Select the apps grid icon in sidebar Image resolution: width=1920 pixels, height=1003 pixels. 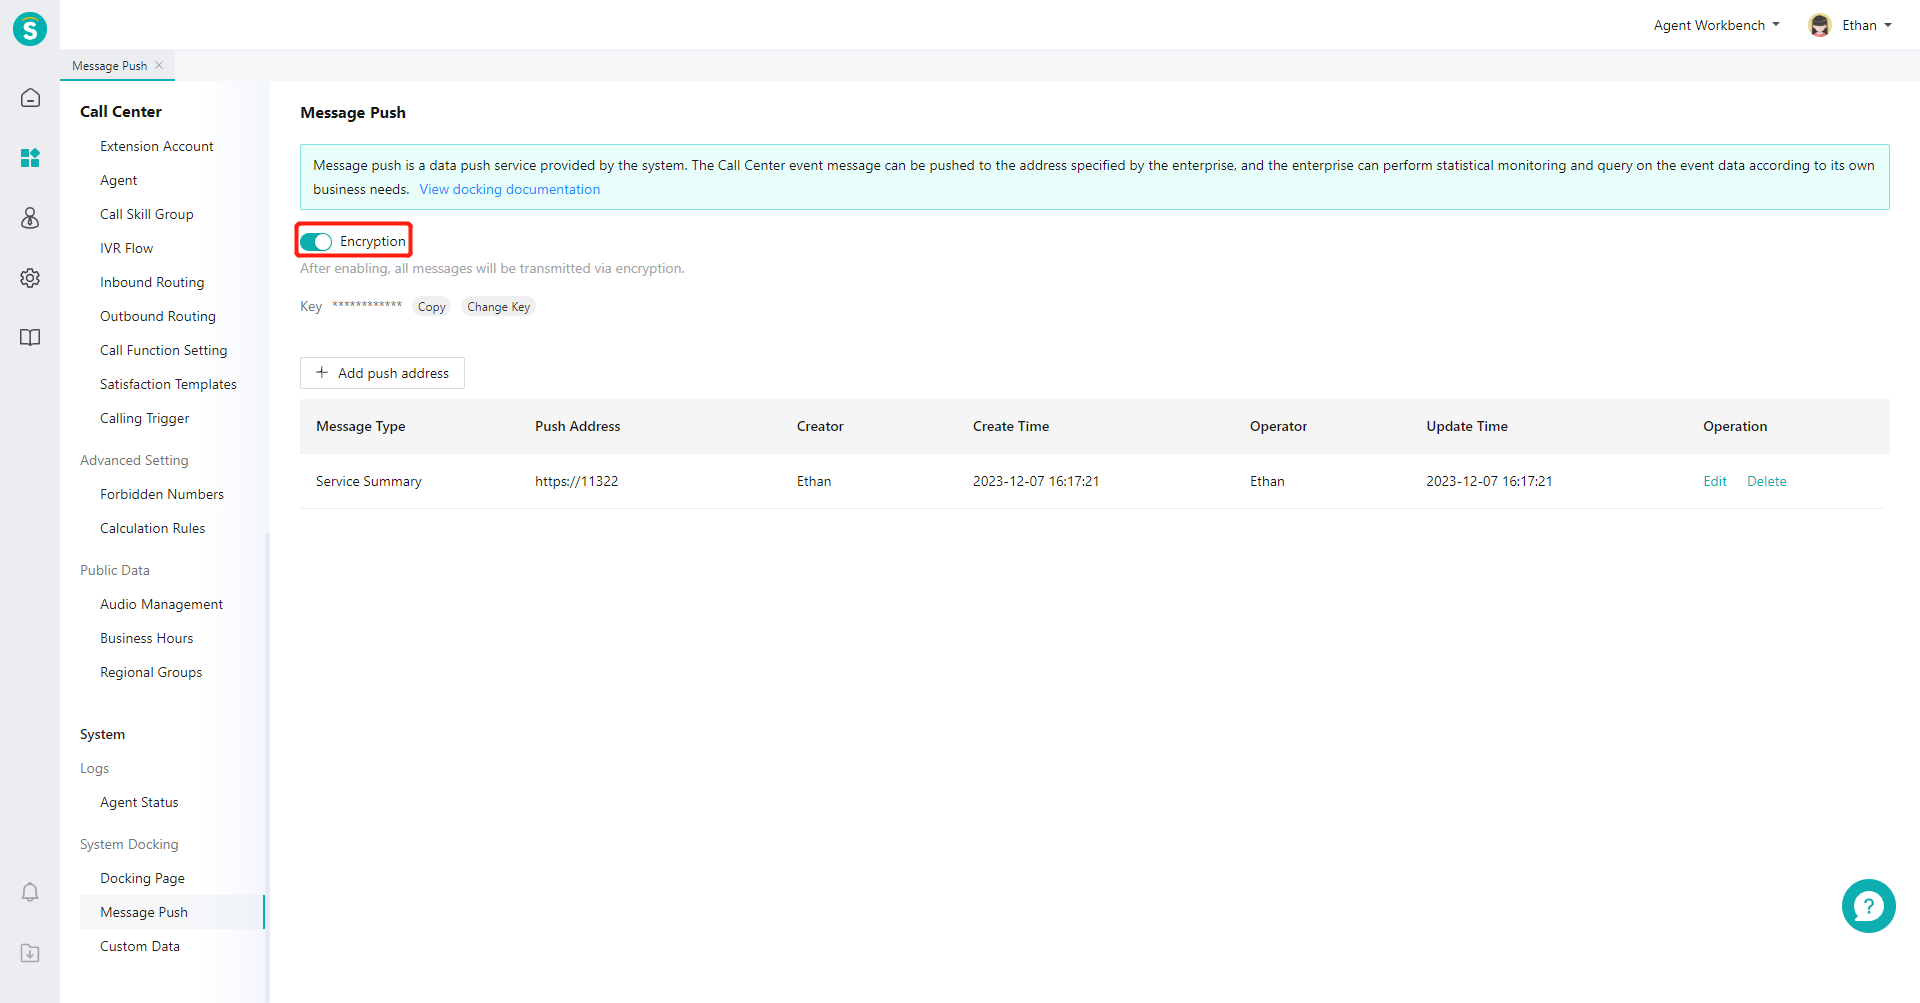tap(30, 158)
